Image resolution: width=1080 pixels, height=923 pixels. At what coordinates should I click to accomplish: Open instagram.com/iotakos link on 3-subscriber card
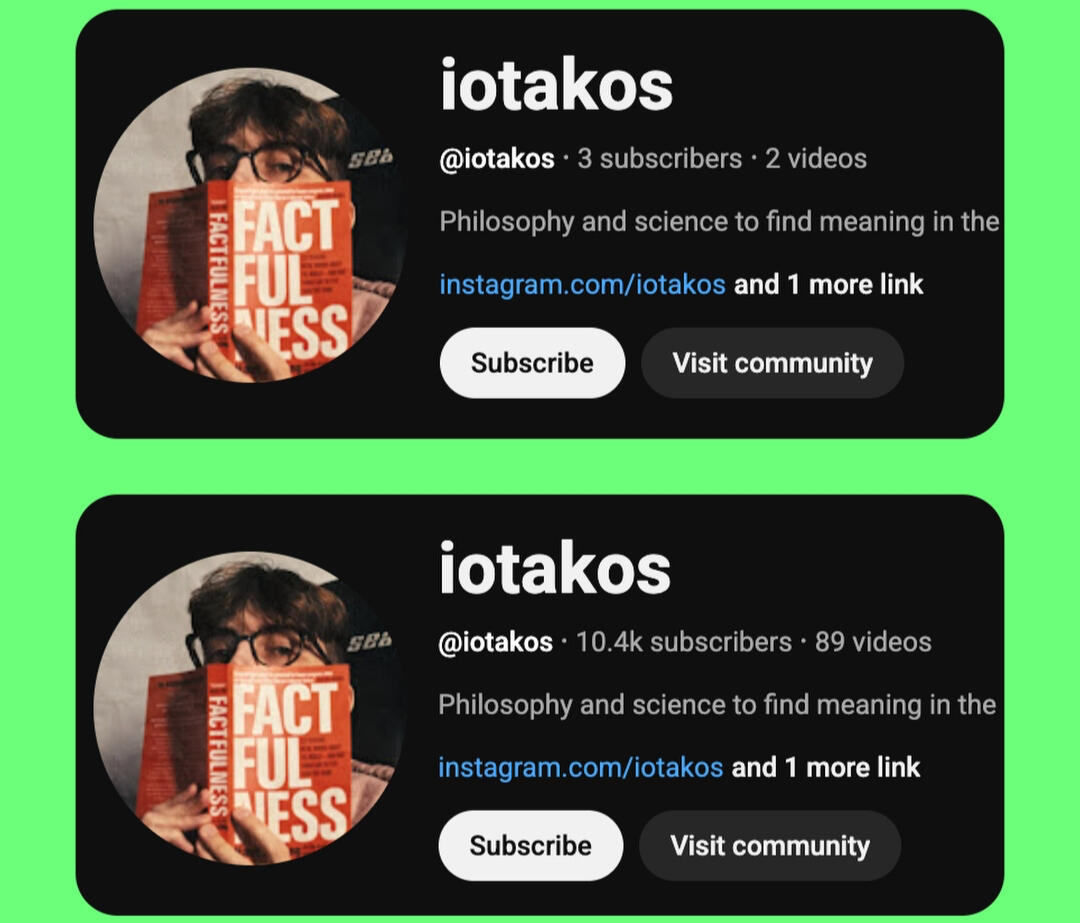582,284
